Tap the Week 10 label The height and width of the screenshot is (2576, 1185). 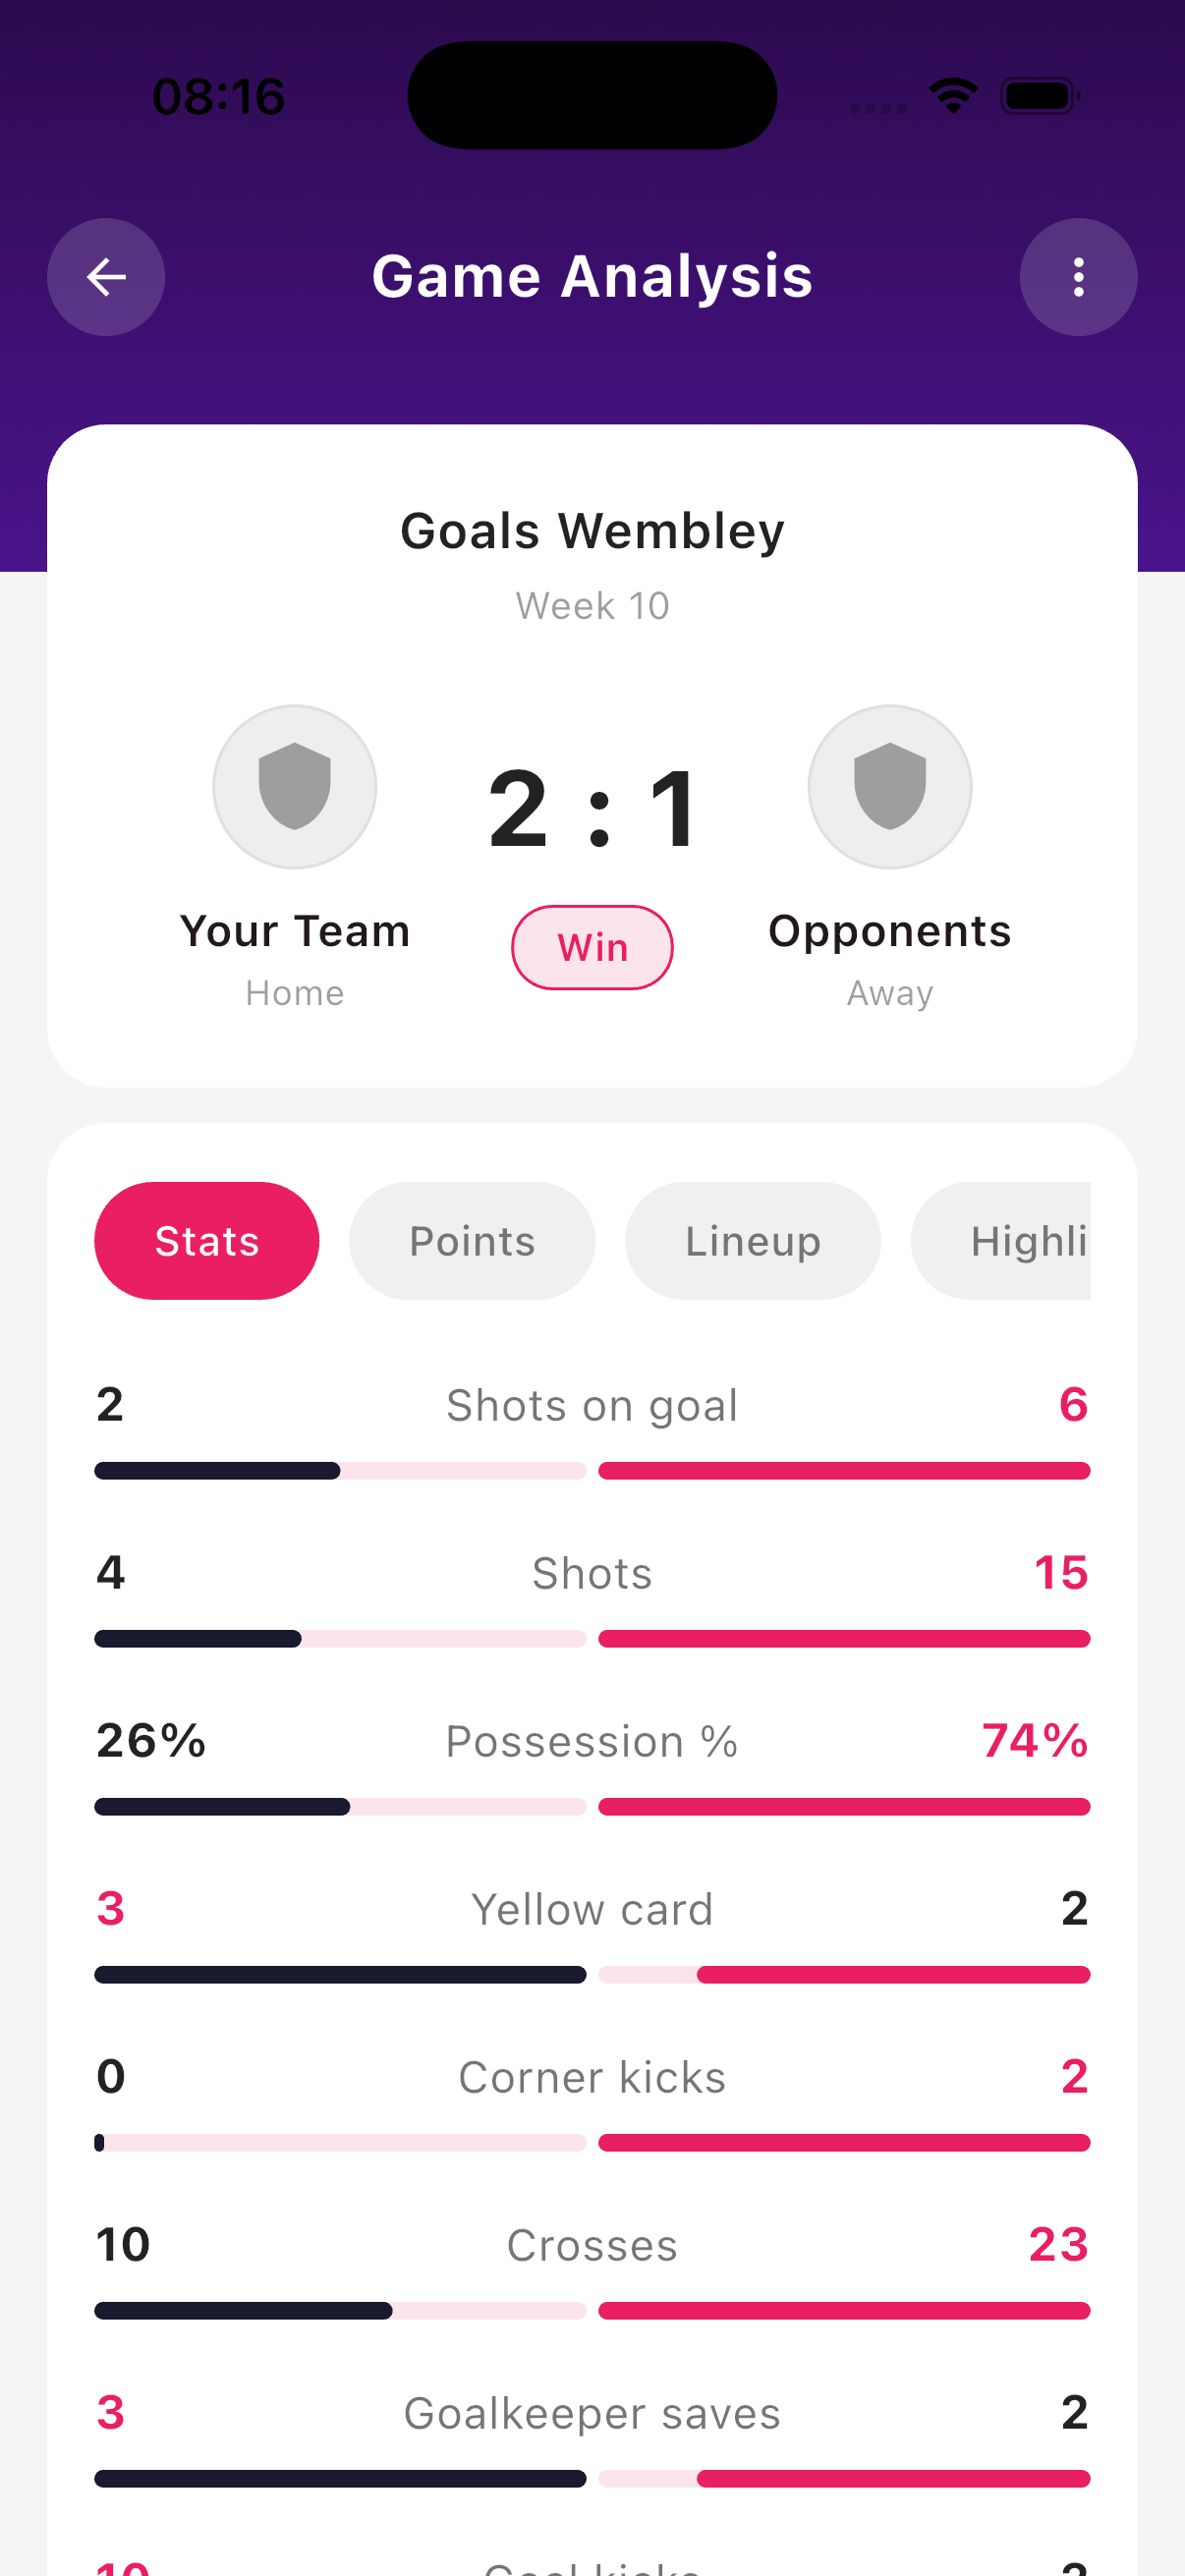point(592,605)
